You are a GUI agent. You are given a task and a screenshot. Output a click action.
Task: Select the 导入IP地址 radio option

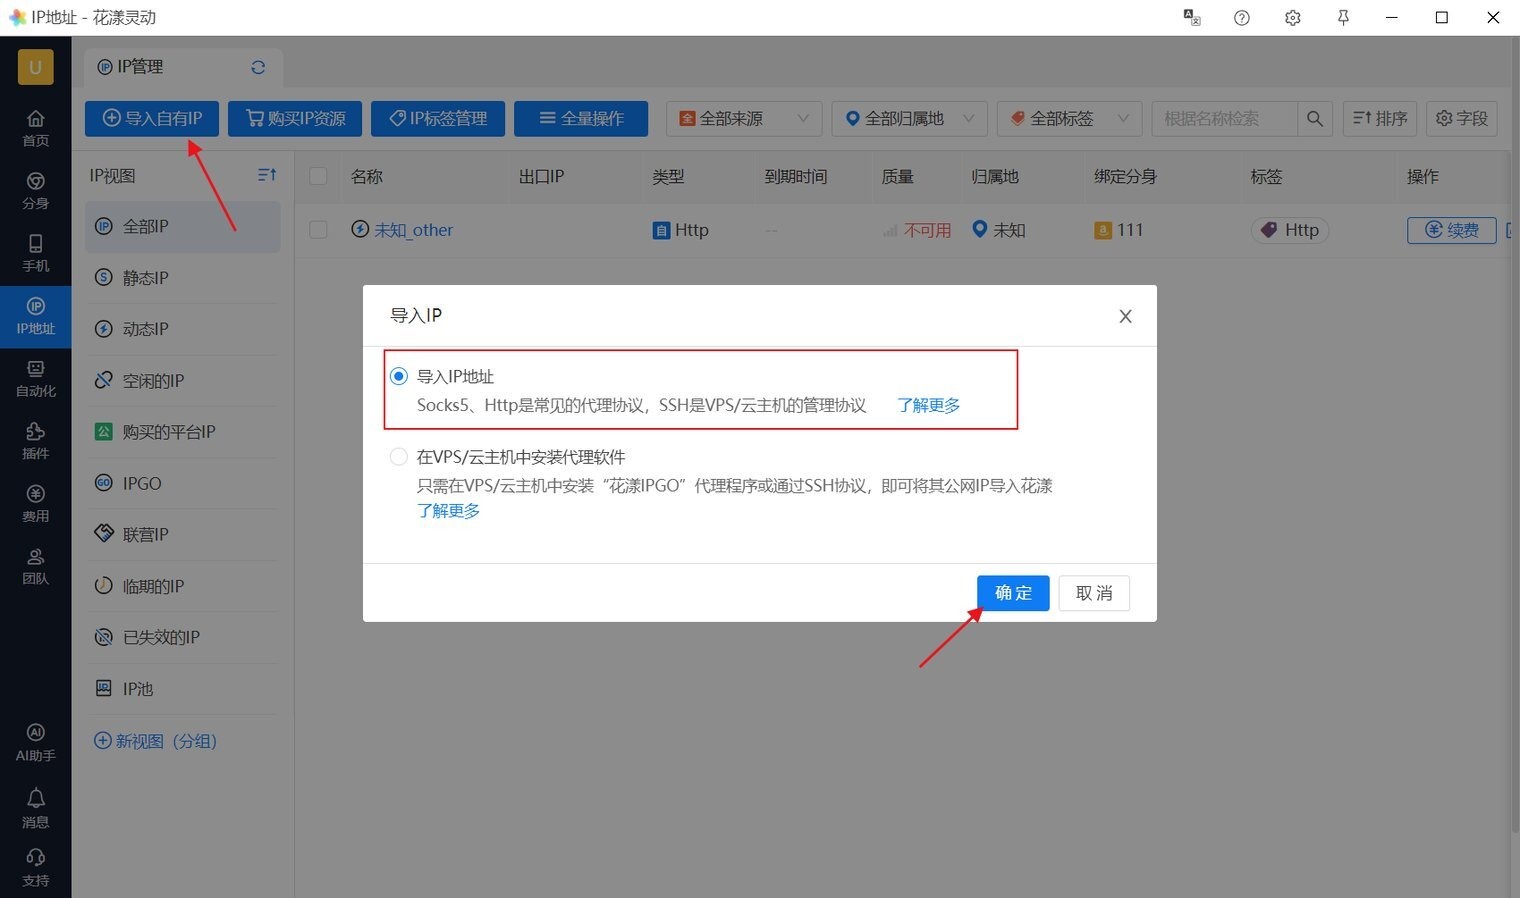[399, 377]
